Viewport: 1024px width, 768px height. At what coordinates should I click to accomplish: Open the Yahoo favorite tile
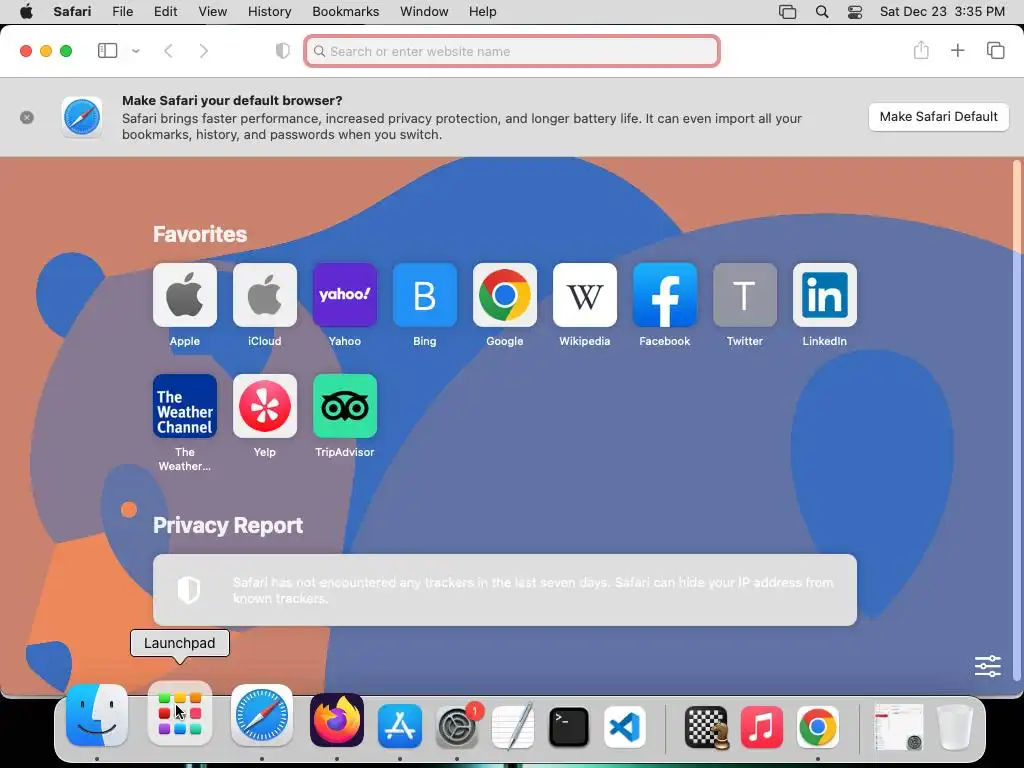point(345,295)
